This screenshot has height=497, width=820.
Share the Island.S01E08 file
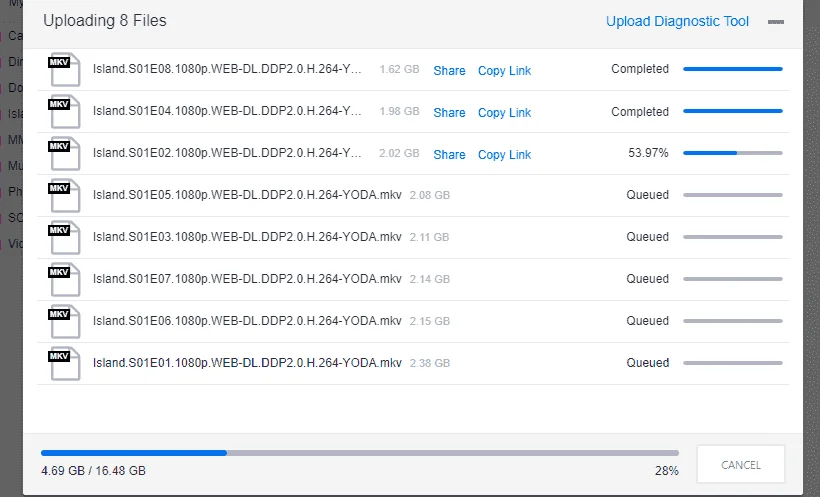pos(449,71)
